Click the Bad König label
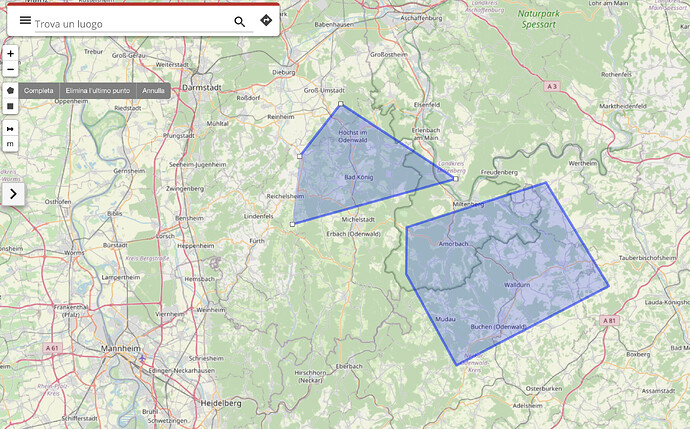The image size is (690, 429). pyautogui.click(x=359, y=177)
